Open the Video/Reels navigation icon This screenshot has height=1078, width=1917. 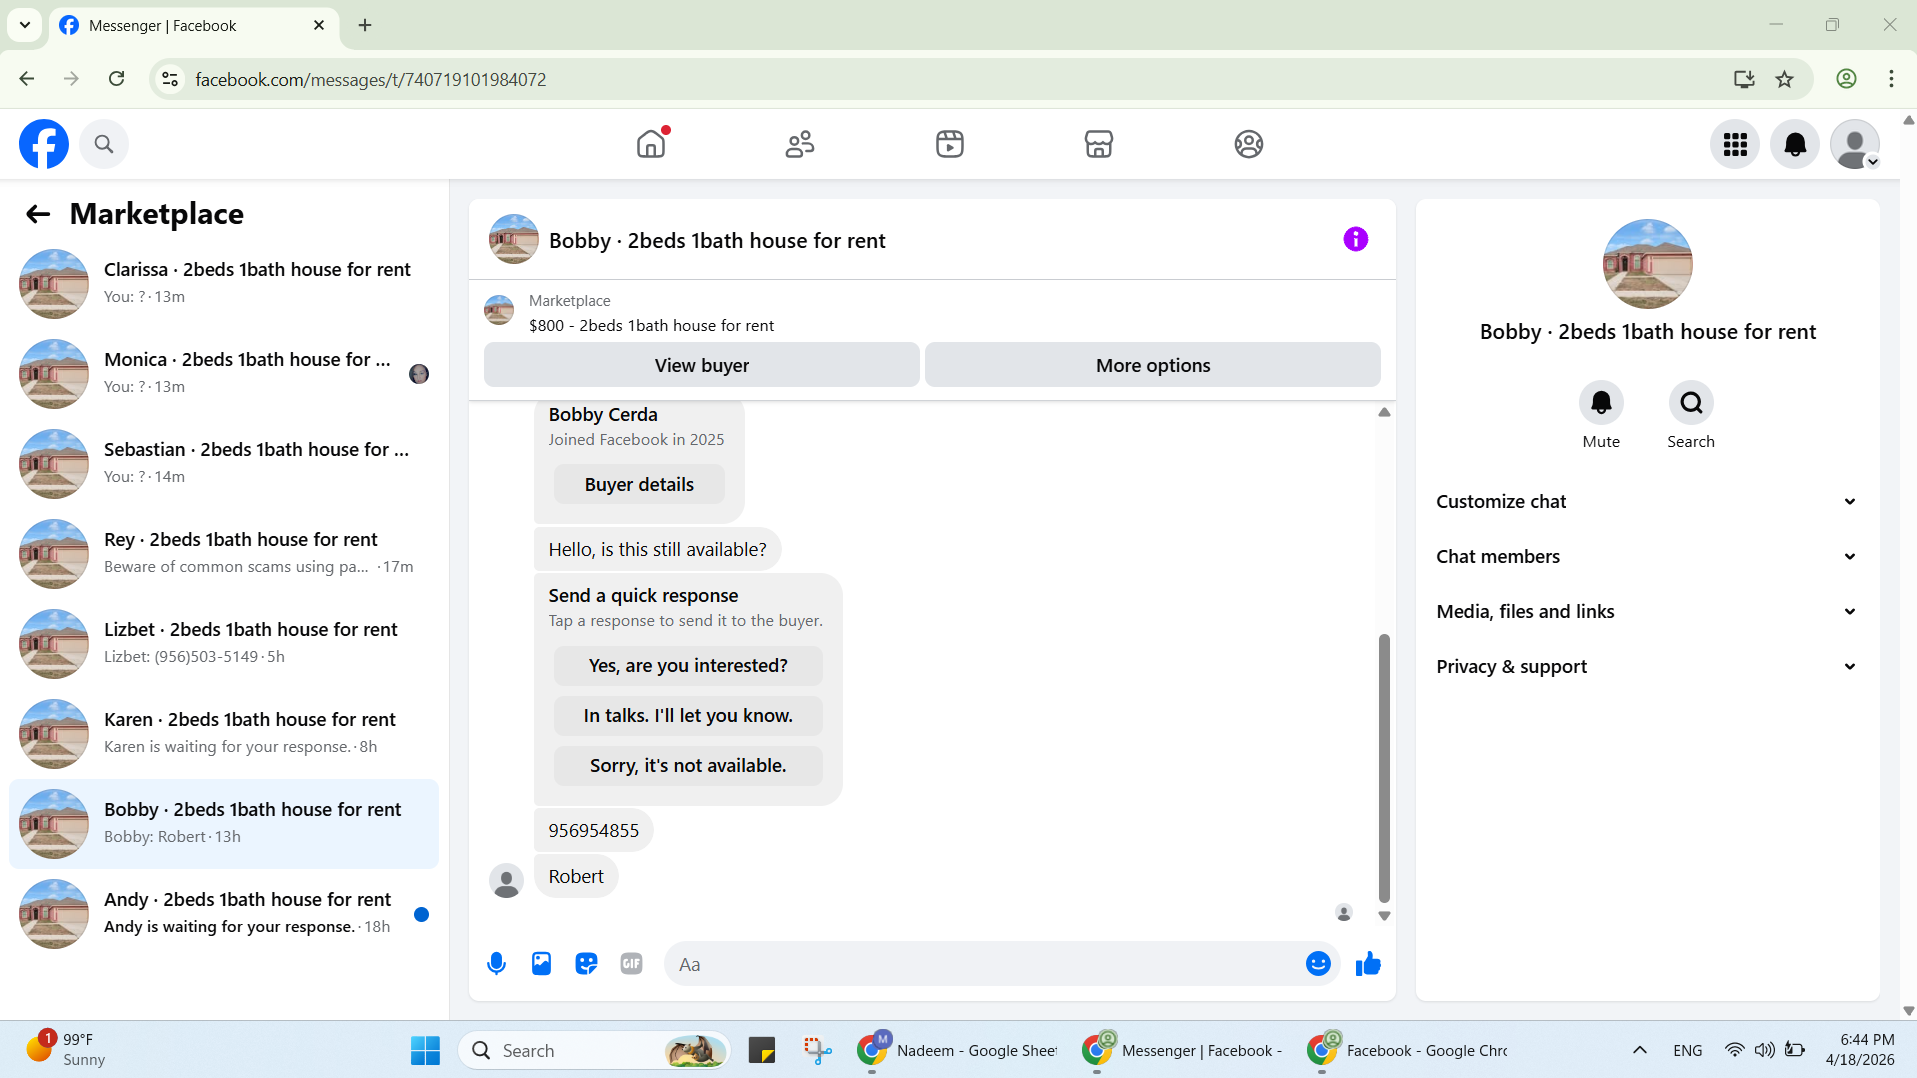click(950, 144)
